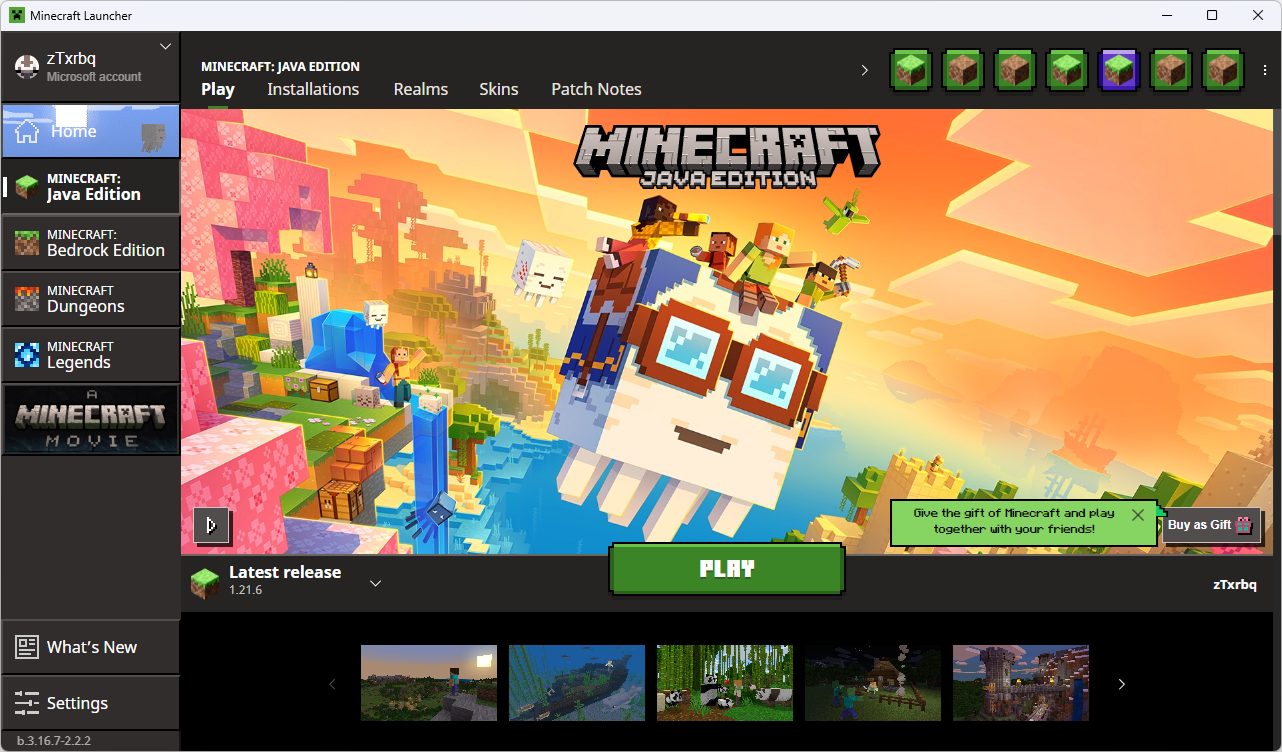Switch to the Play tab
This screenshot has height=752, width=1282.
click(x=218, y=89)
